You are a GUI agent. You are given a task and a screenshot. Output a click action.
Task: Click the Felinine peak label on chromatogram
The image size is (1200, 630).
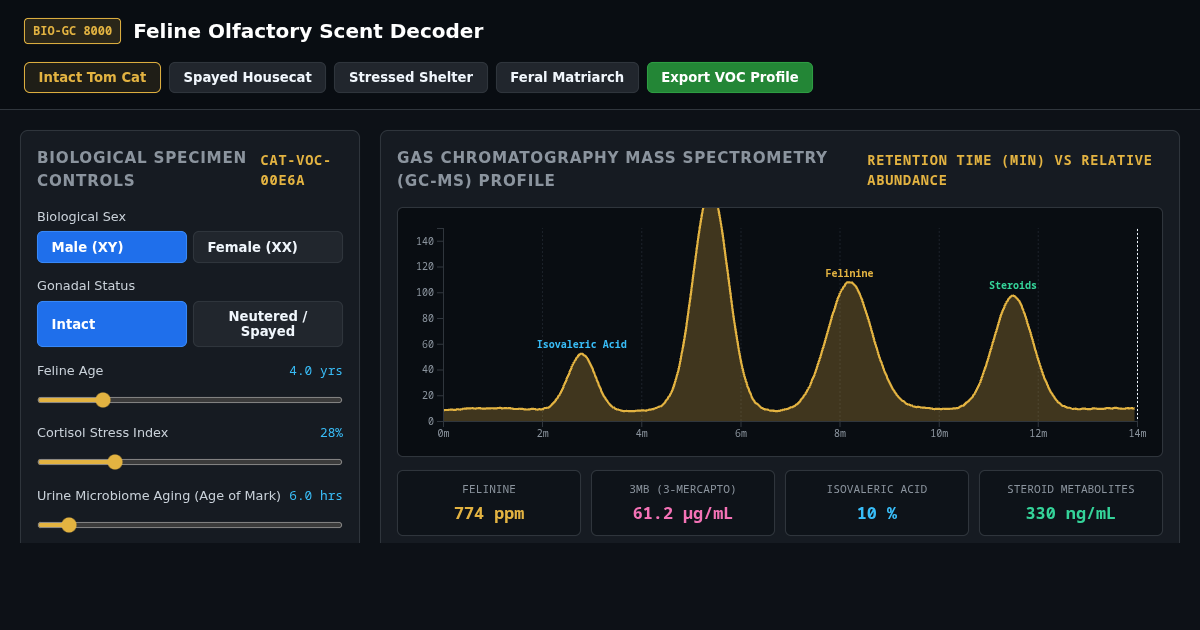click(849, 274)
